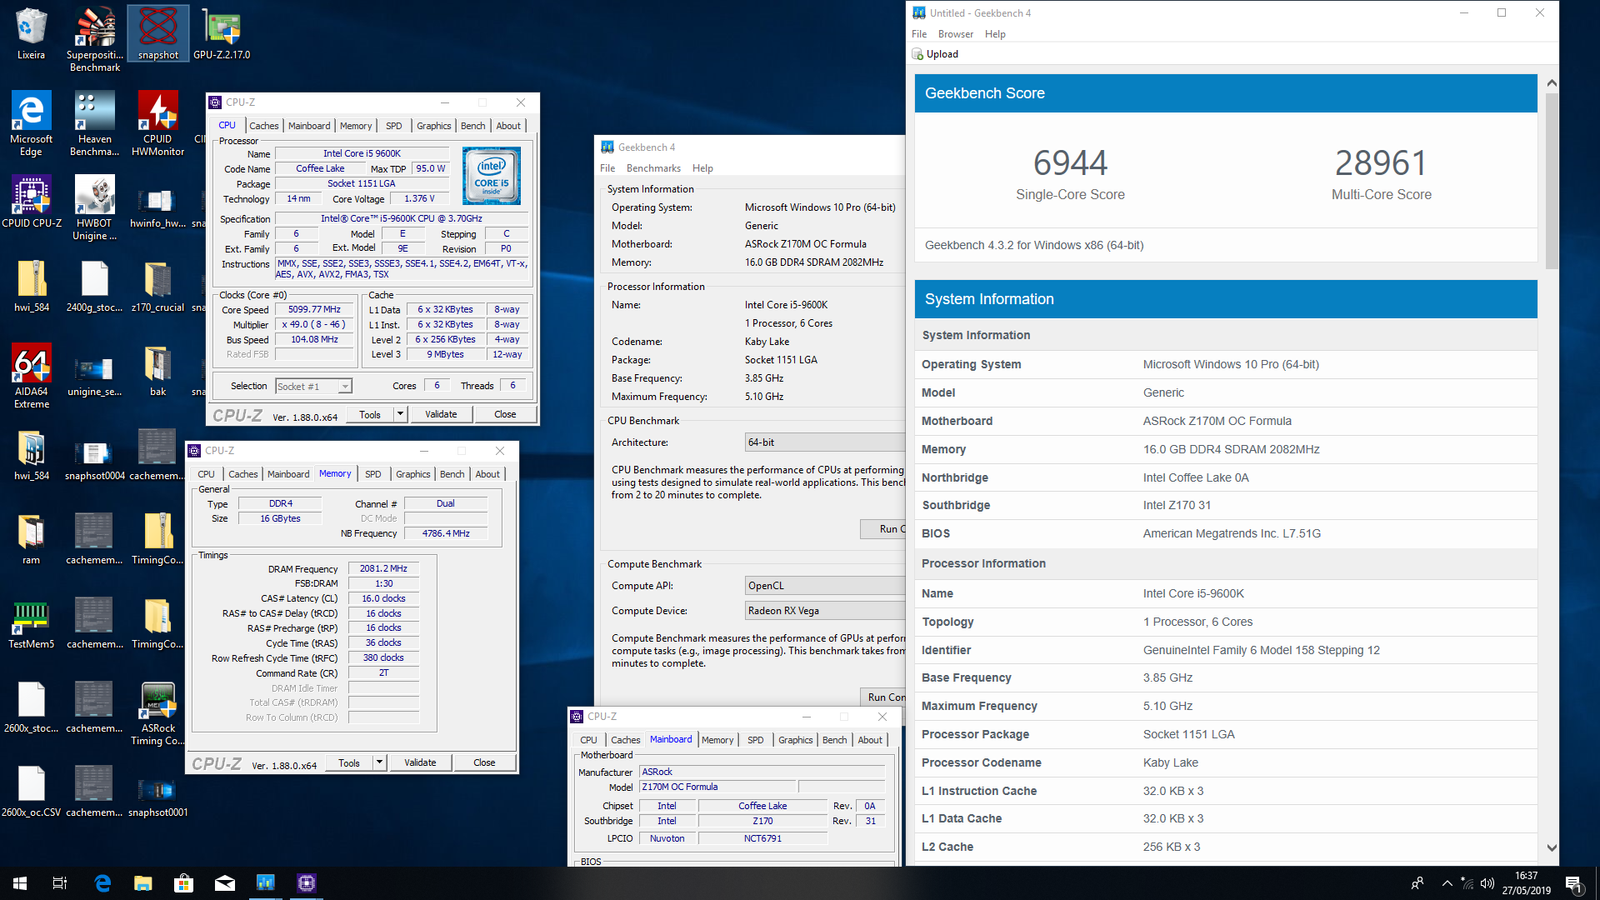Open the TestMem5 desktop icon
Viewport: 1600px width, 900px height.
[x=31, y=619]
